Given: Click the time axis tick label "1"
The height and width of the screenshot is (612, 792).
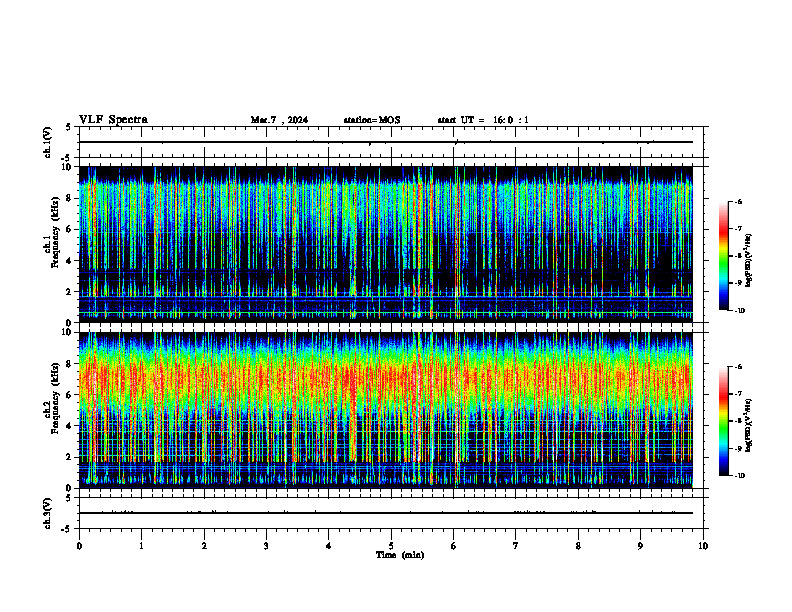Looking at the screenshot, I should 141,546.
